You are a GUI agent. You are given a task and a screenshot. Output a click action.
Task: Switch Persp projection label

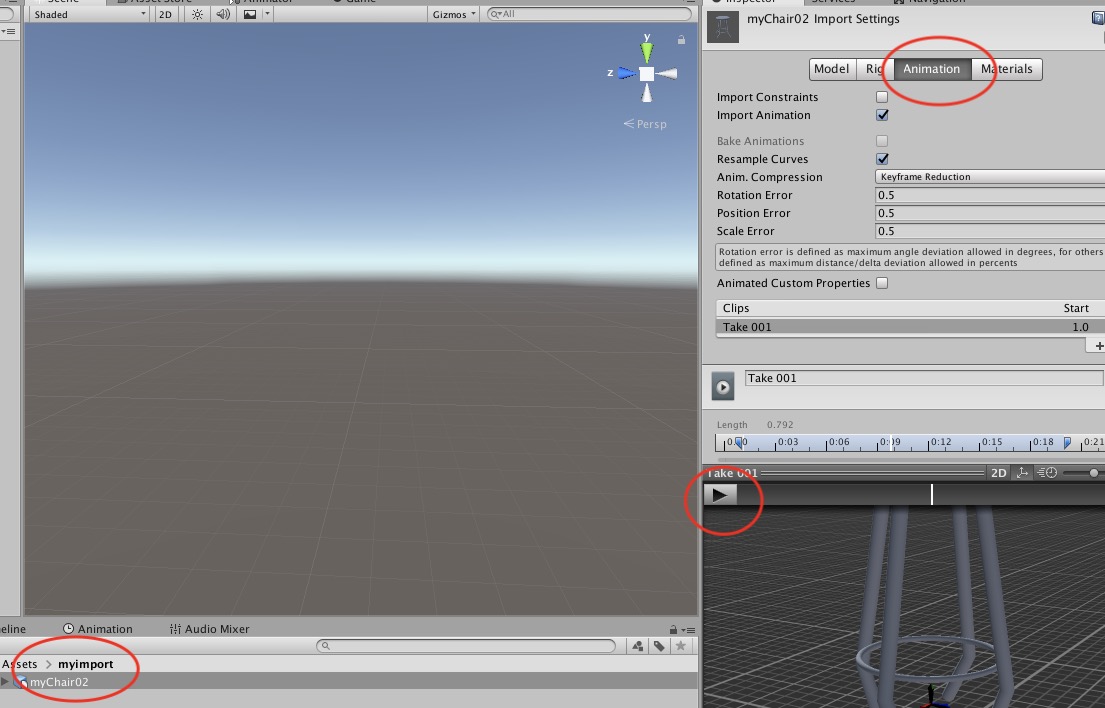[646, 124]
